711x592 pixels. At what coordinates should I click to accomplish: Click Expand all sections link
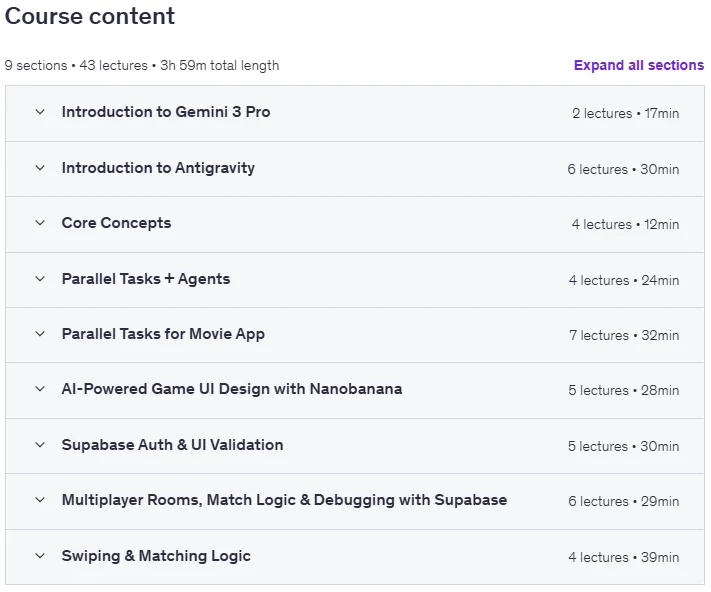point(639,65)
